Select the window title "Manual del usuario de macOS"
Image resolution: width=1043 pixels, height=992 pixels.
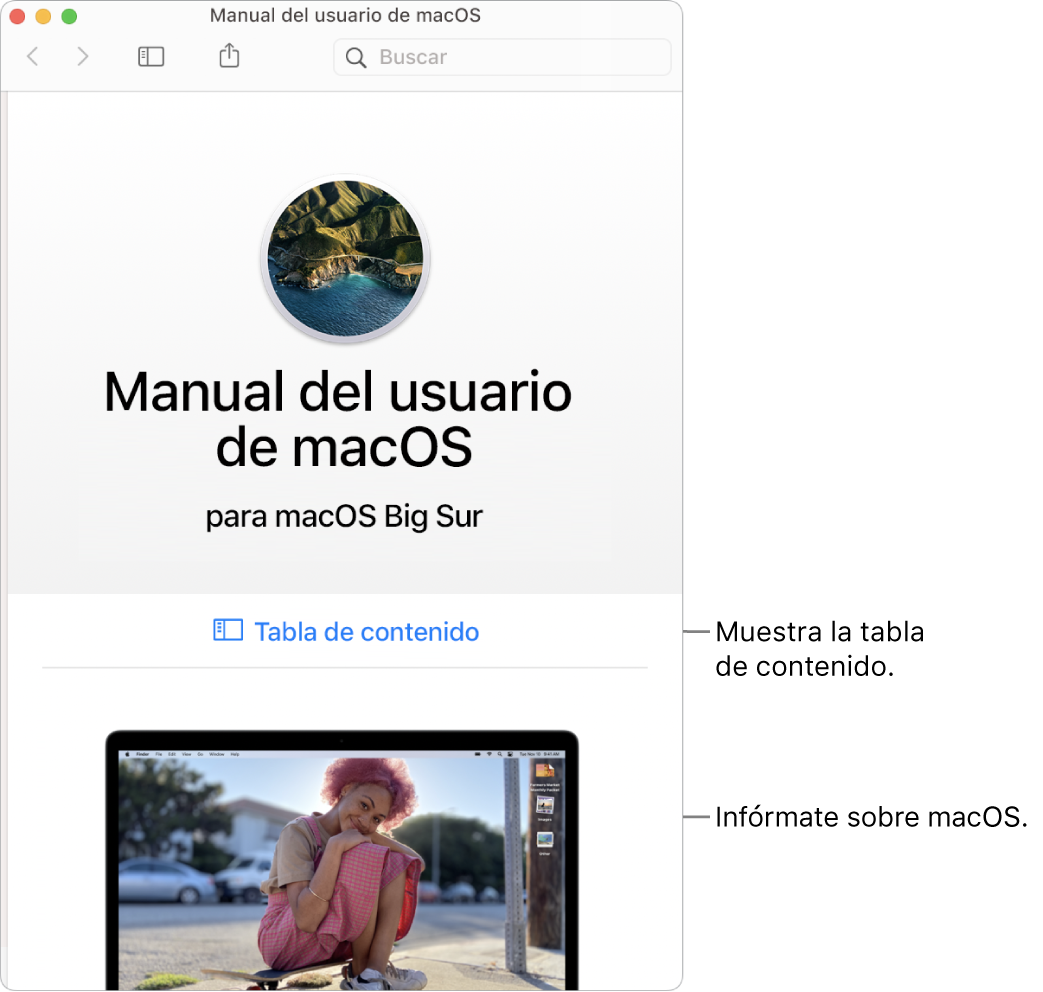click(x=344, y=15)
